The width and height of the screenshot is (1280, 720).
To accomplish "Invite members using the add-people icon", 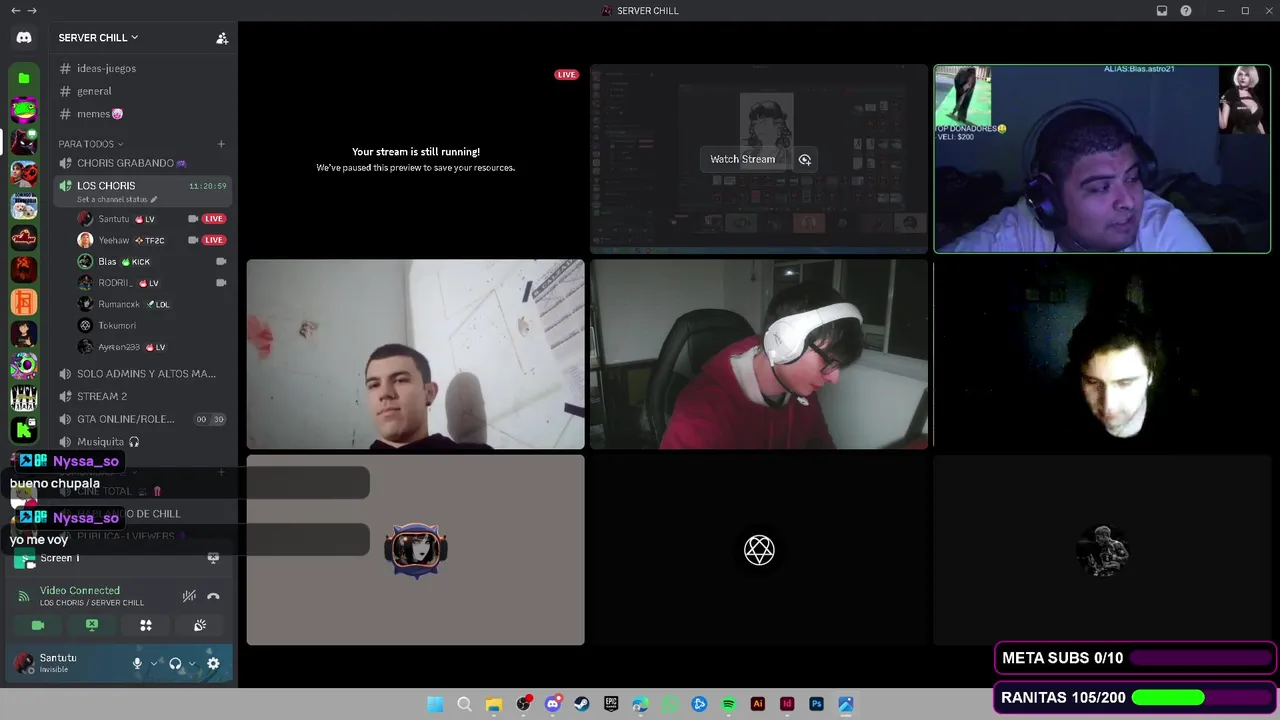I will [222, 38].
